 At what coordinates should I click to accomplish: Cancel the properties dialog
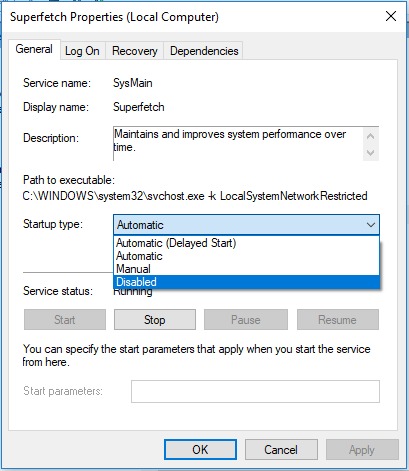click(x=281, y=449)
